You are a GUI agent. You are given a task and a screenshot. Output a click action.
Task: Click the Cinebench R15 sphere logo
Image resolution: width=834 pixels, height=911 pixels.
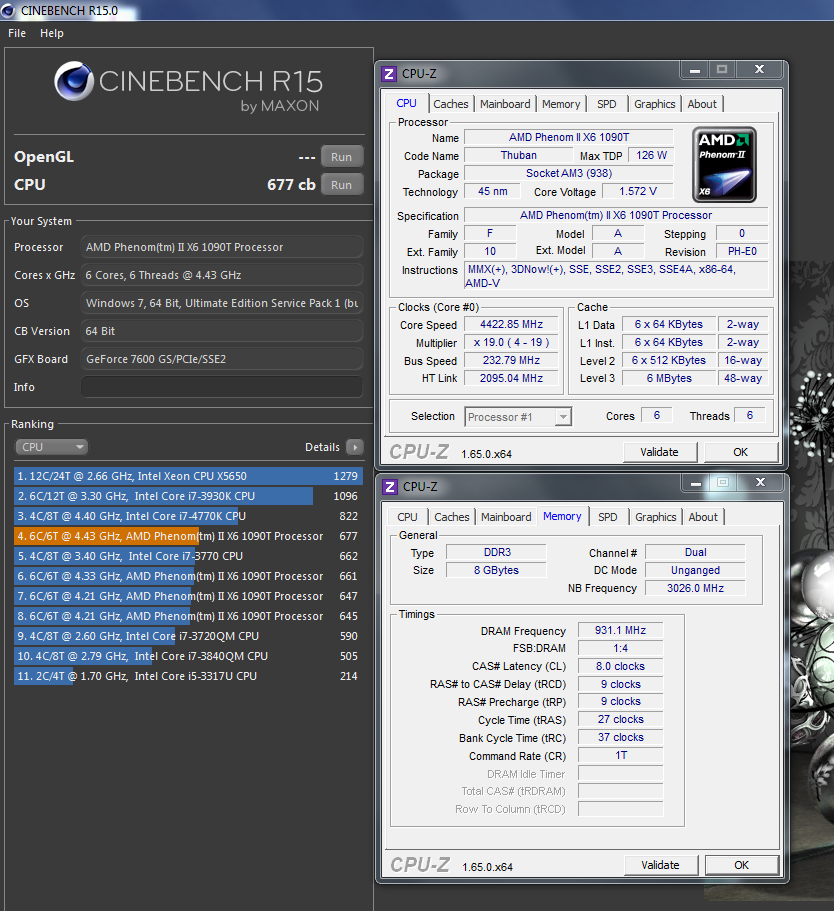tap(73, 83)
